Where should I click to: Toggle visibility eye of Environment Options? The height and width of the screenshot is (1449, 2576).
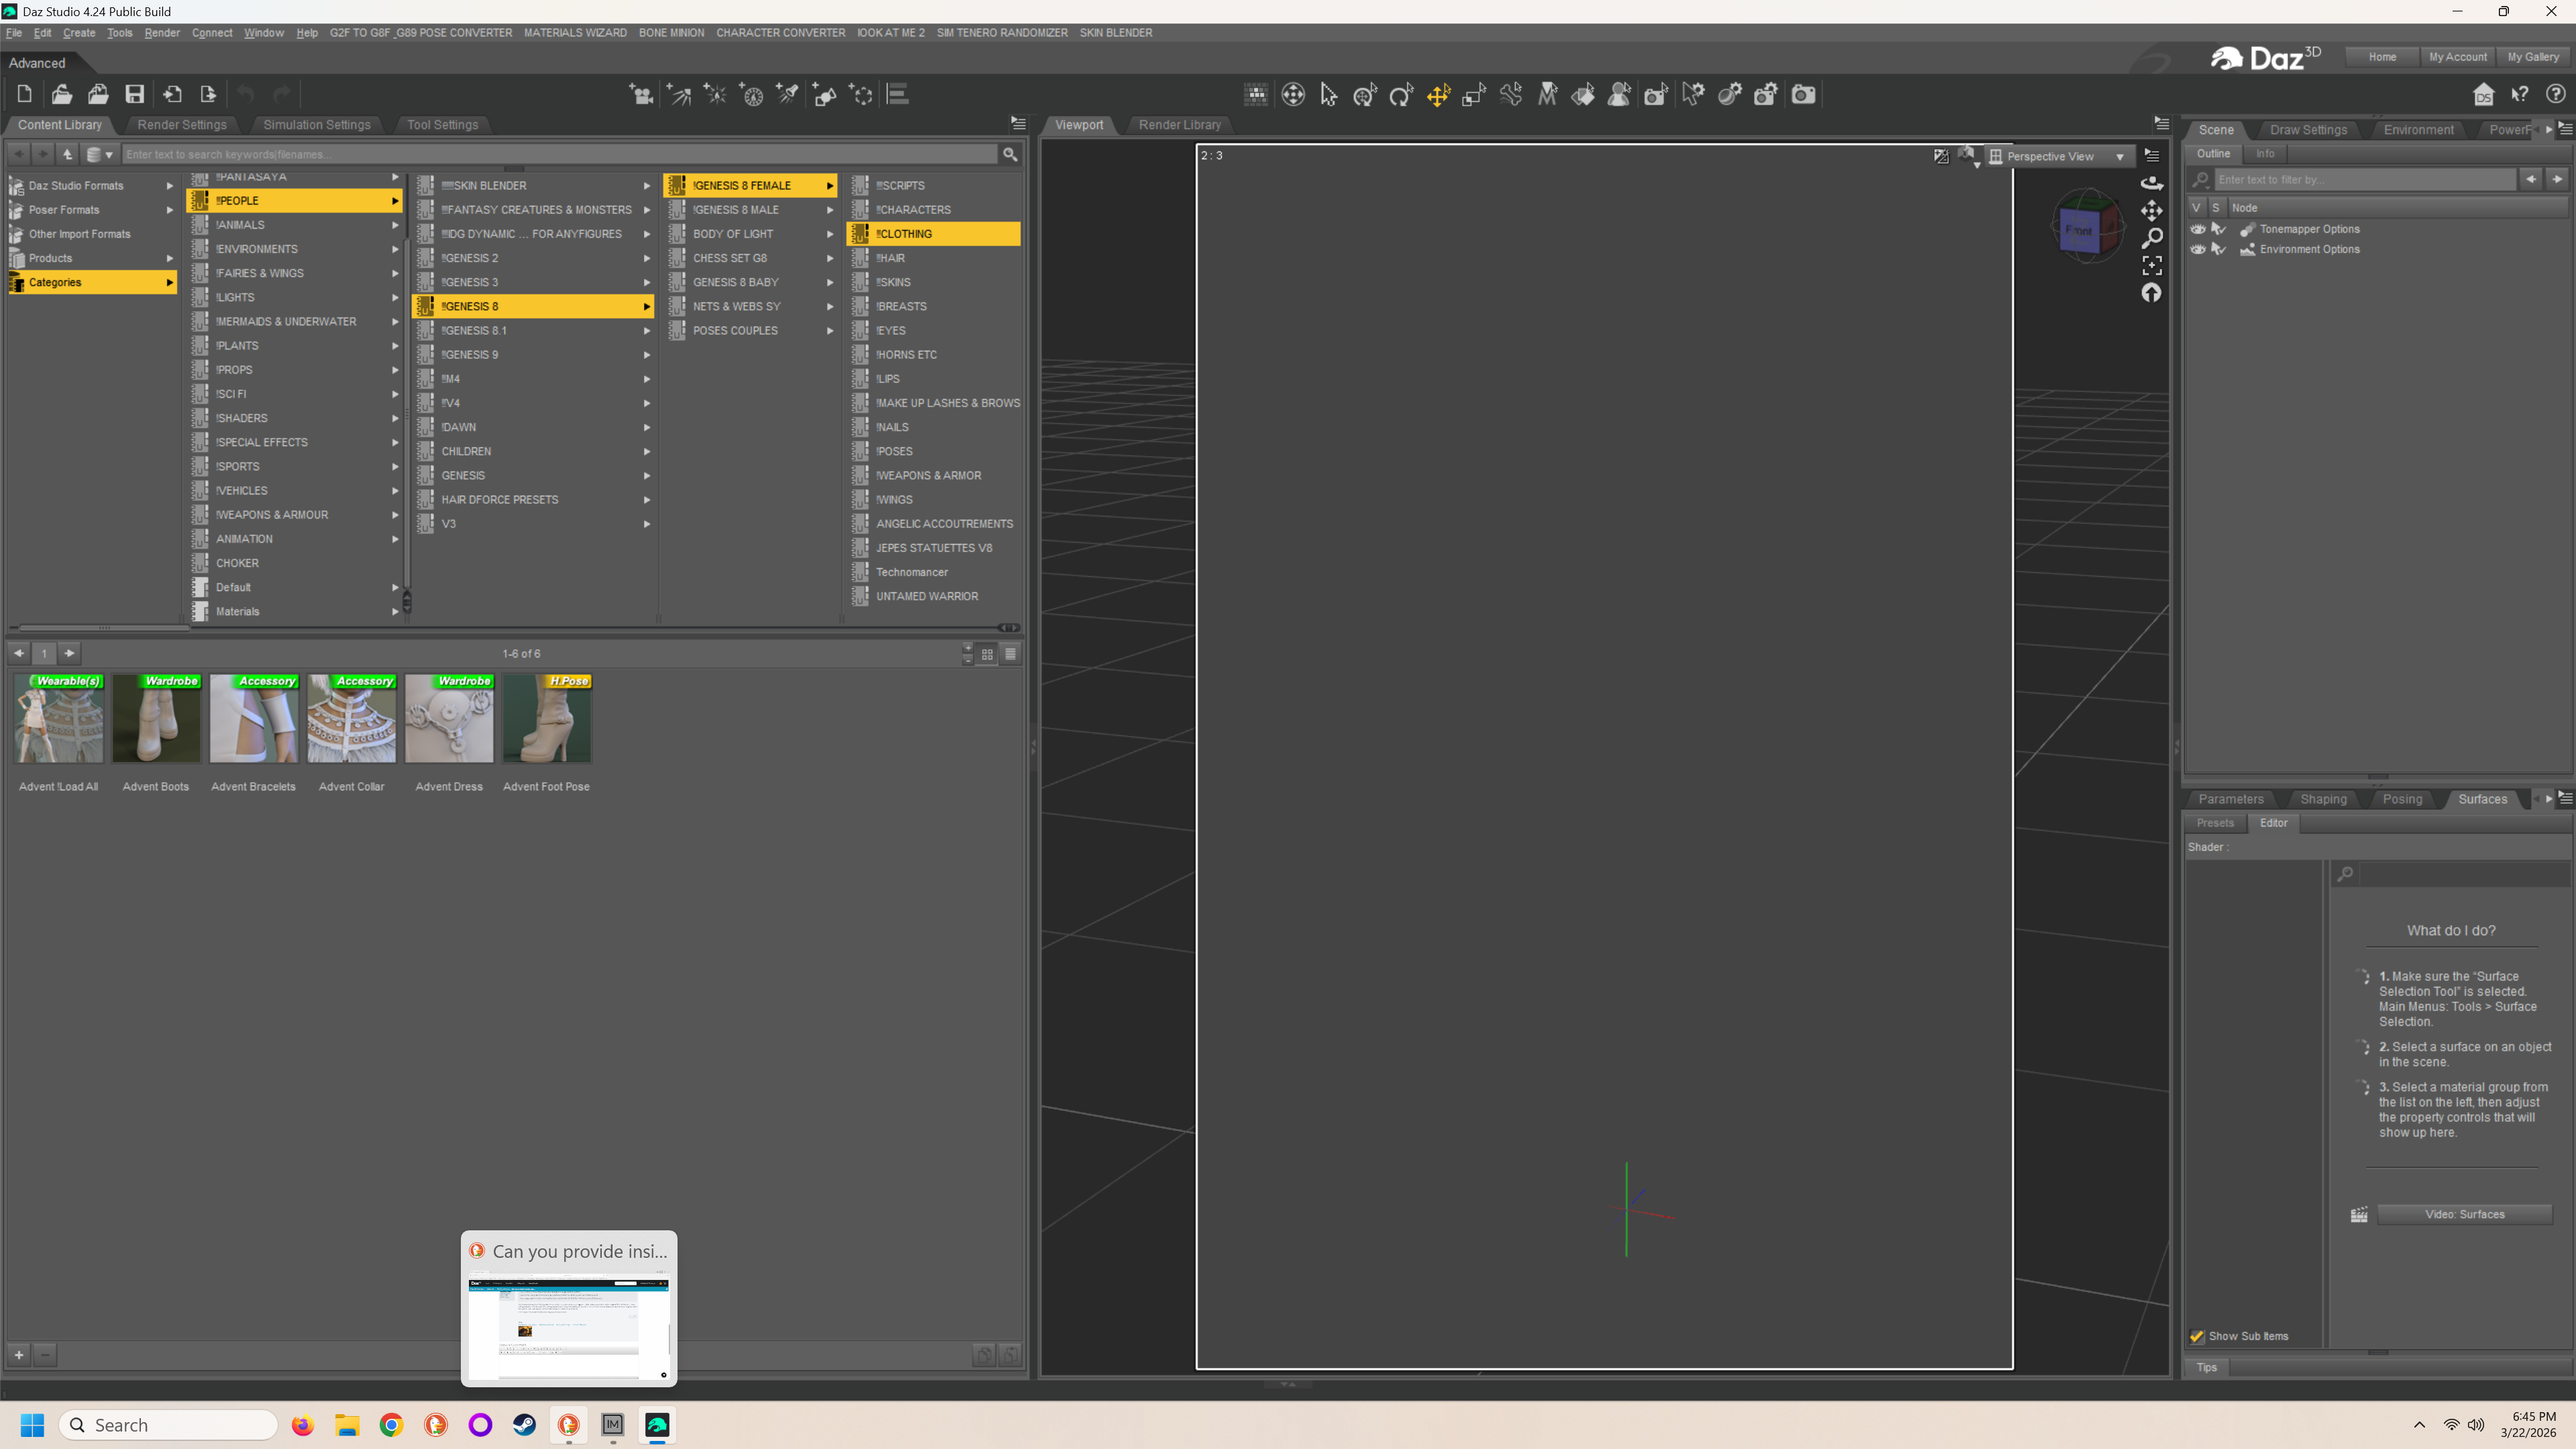pyautogui.click(x=2197, y=249)
